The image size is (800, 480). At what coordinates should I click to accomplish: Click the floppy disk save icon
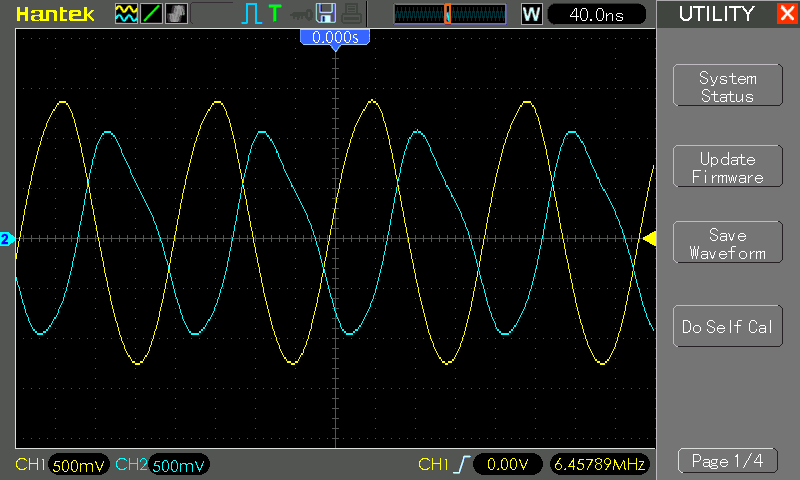326,13
